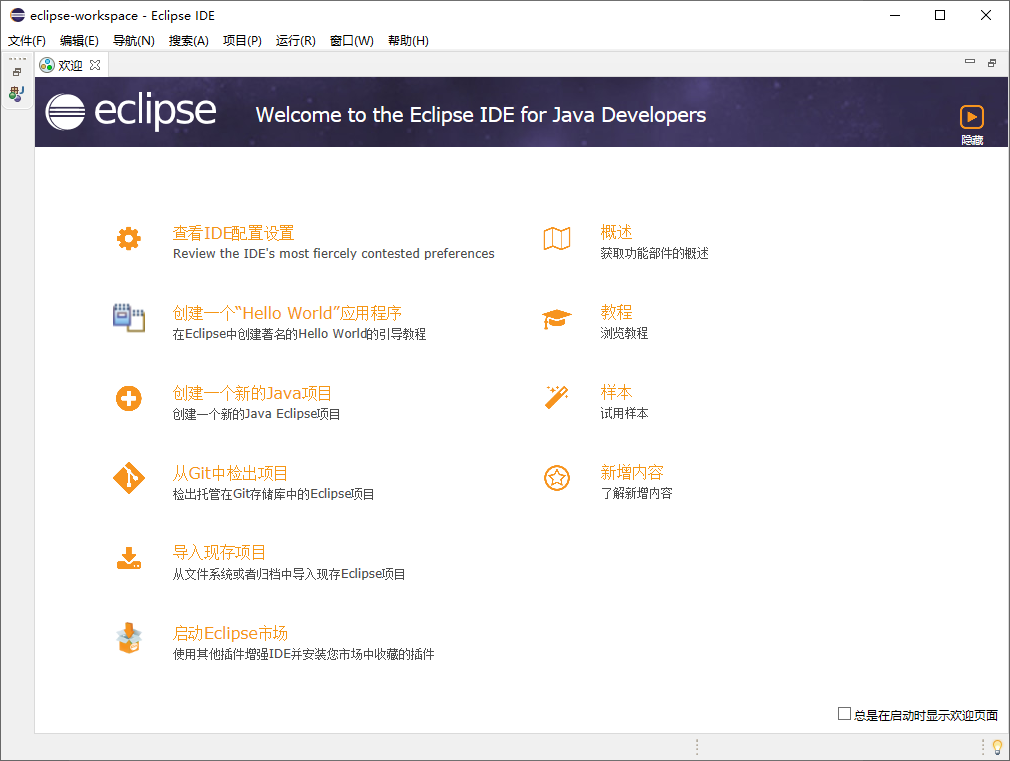
Task: Click description 从文件系统或者归档中导入现存Eclipse项目
Action: pos(289,574)
